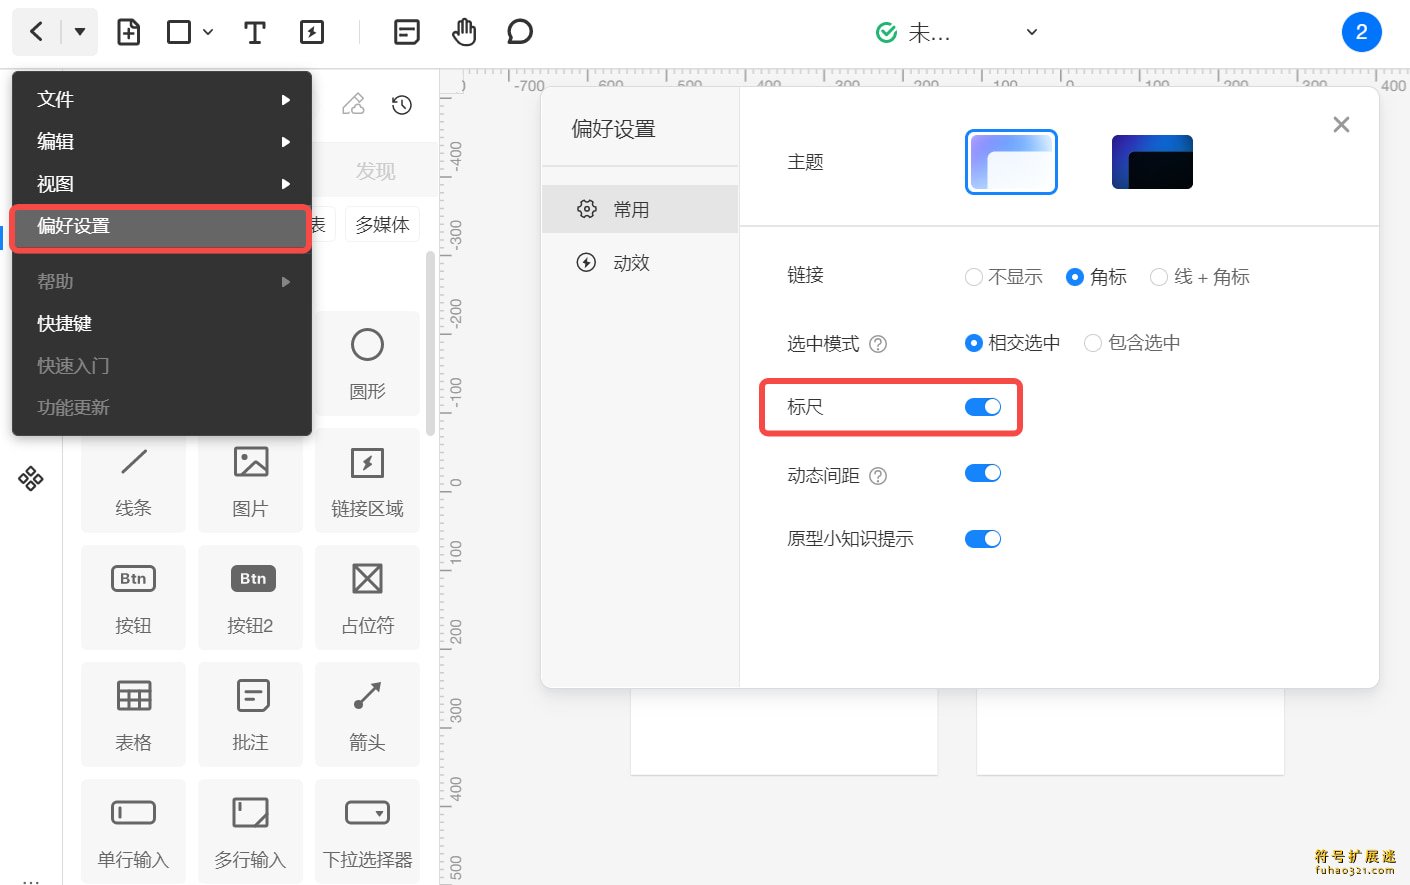1410x885 pixels.
Task: Select 线 + 角标 link radio option
Action: (x=1200, y=277)
